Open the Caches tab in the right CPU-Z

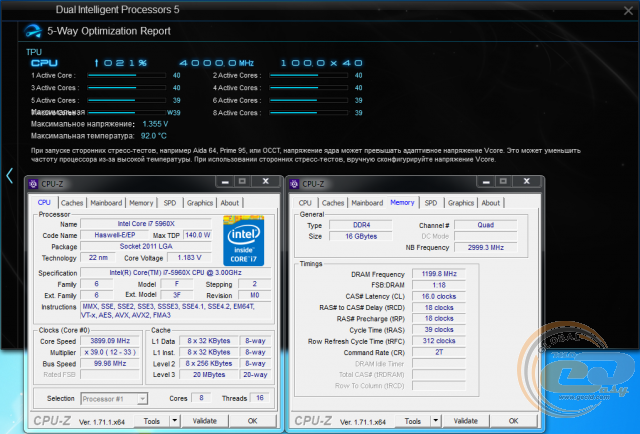click(333, 203)
